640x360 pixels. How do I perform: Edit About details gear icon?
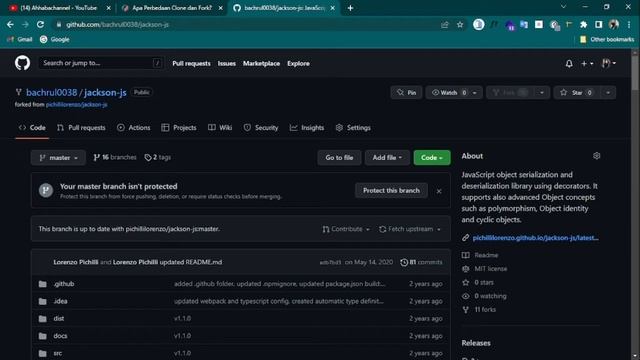pos(596,156)
